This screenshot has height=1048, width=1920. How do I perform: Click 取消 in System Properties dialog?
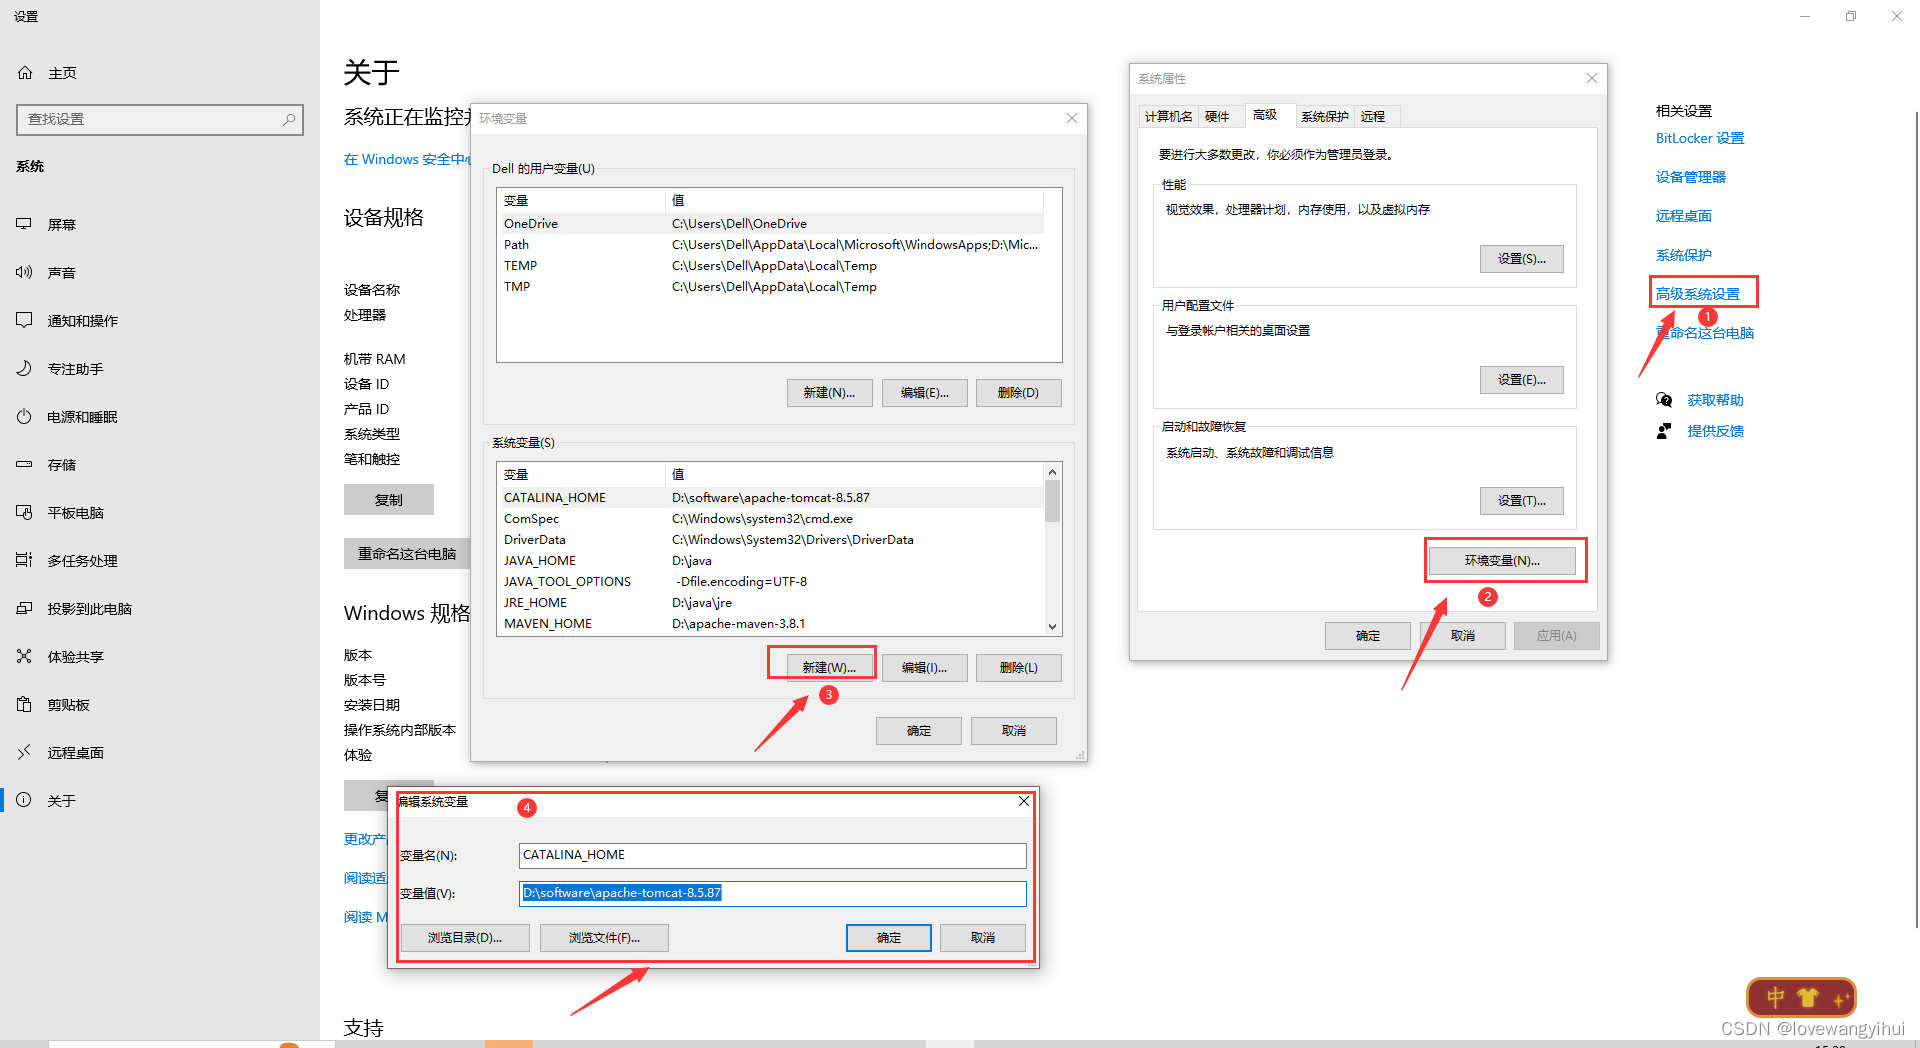point(1462,635)
